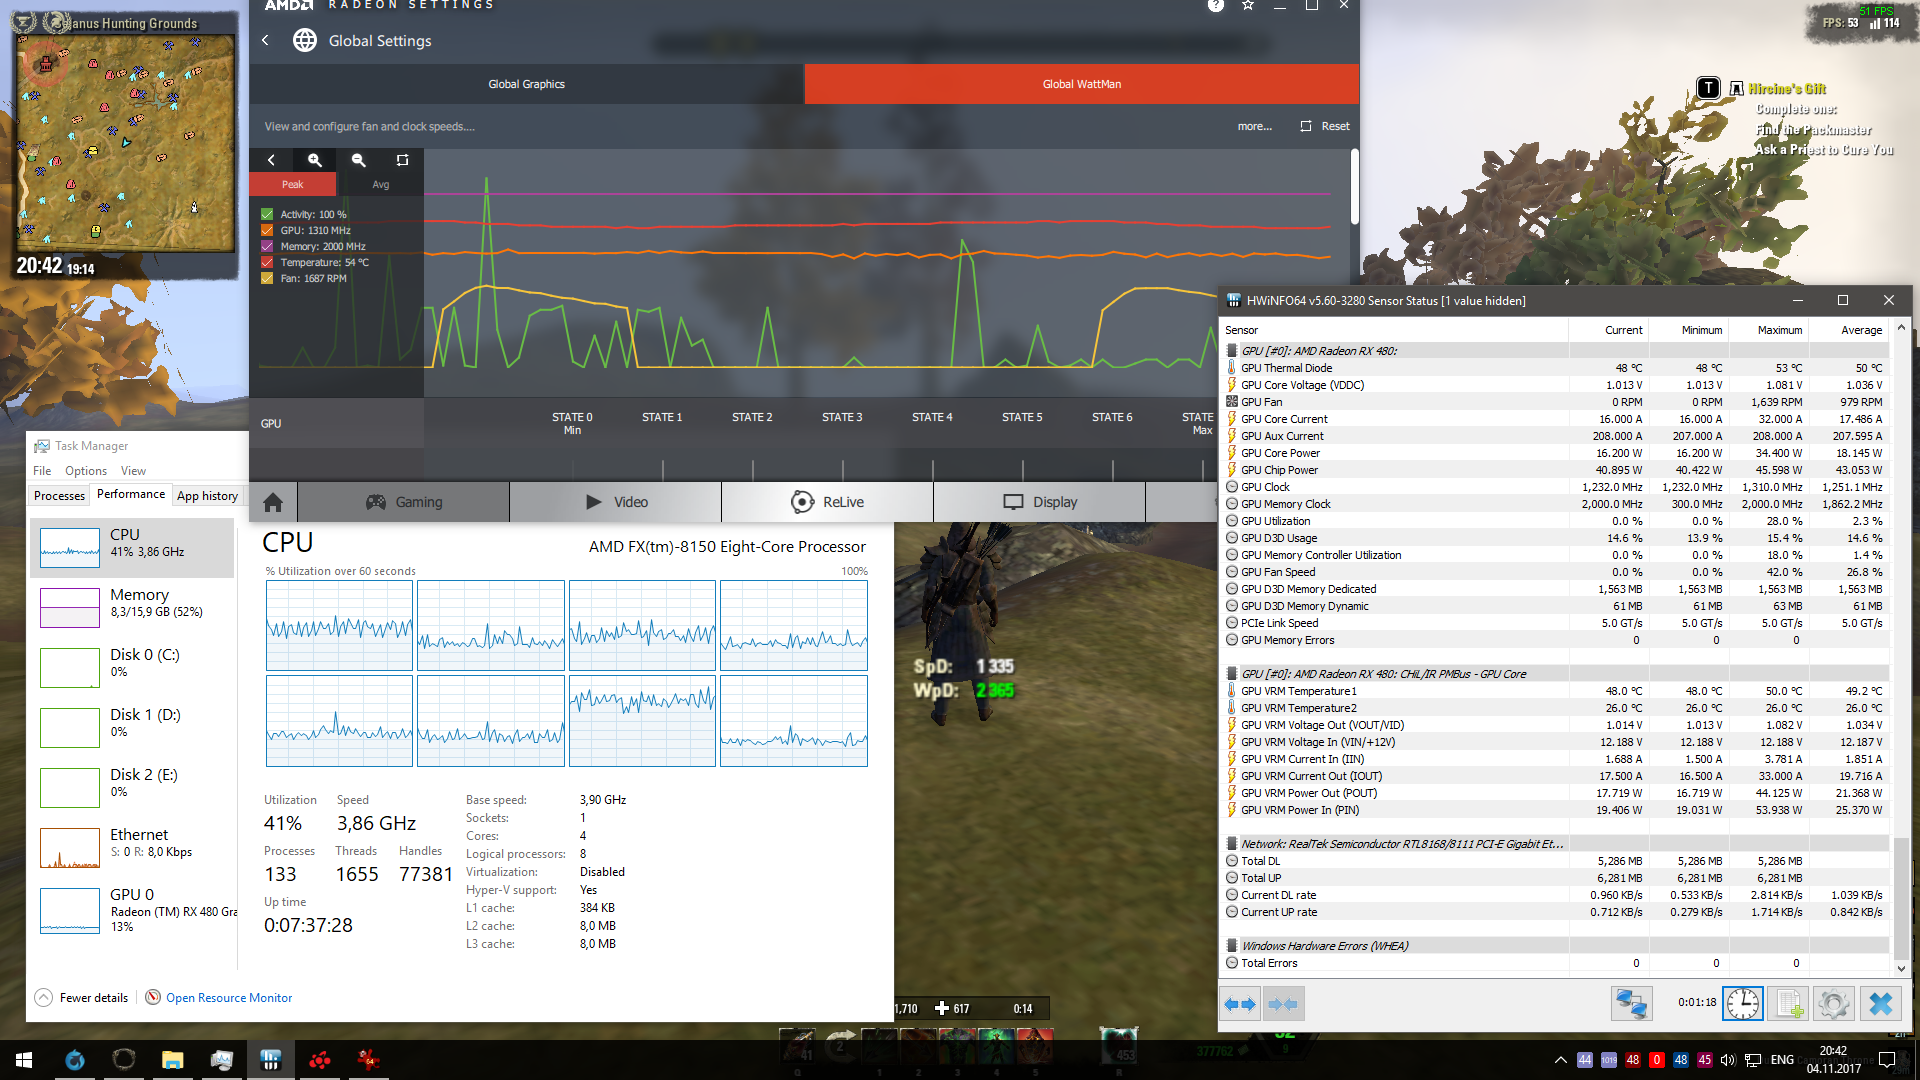Click HWiNFO reset clock button
Viewport: 1920px width, 1080px height.
pos(1742,1003)
